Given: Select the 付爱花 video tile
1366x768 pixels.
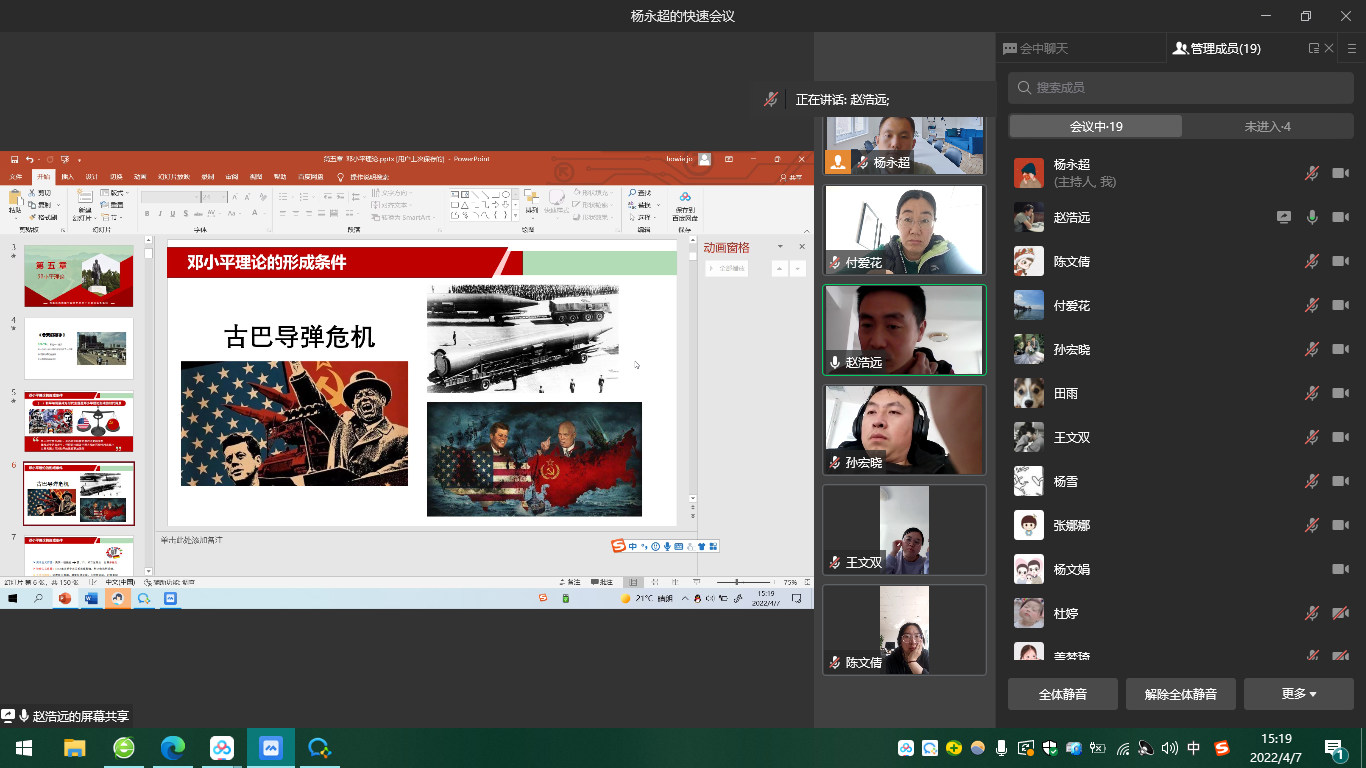Looking at the screenshot, I should [904, 230].
